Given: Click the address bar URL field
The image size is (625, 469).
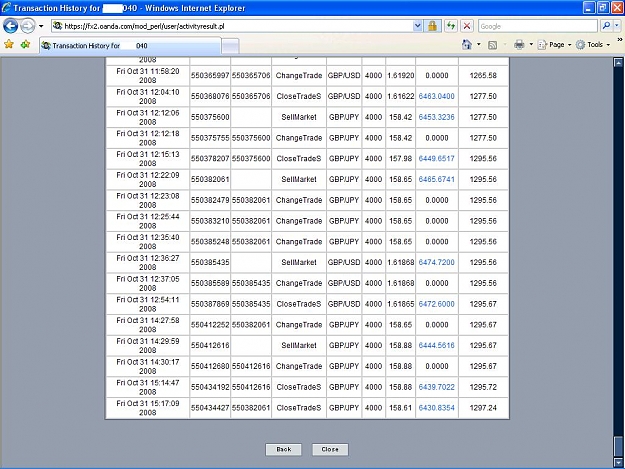Looking at the screenshot, I should coord(232,26).
